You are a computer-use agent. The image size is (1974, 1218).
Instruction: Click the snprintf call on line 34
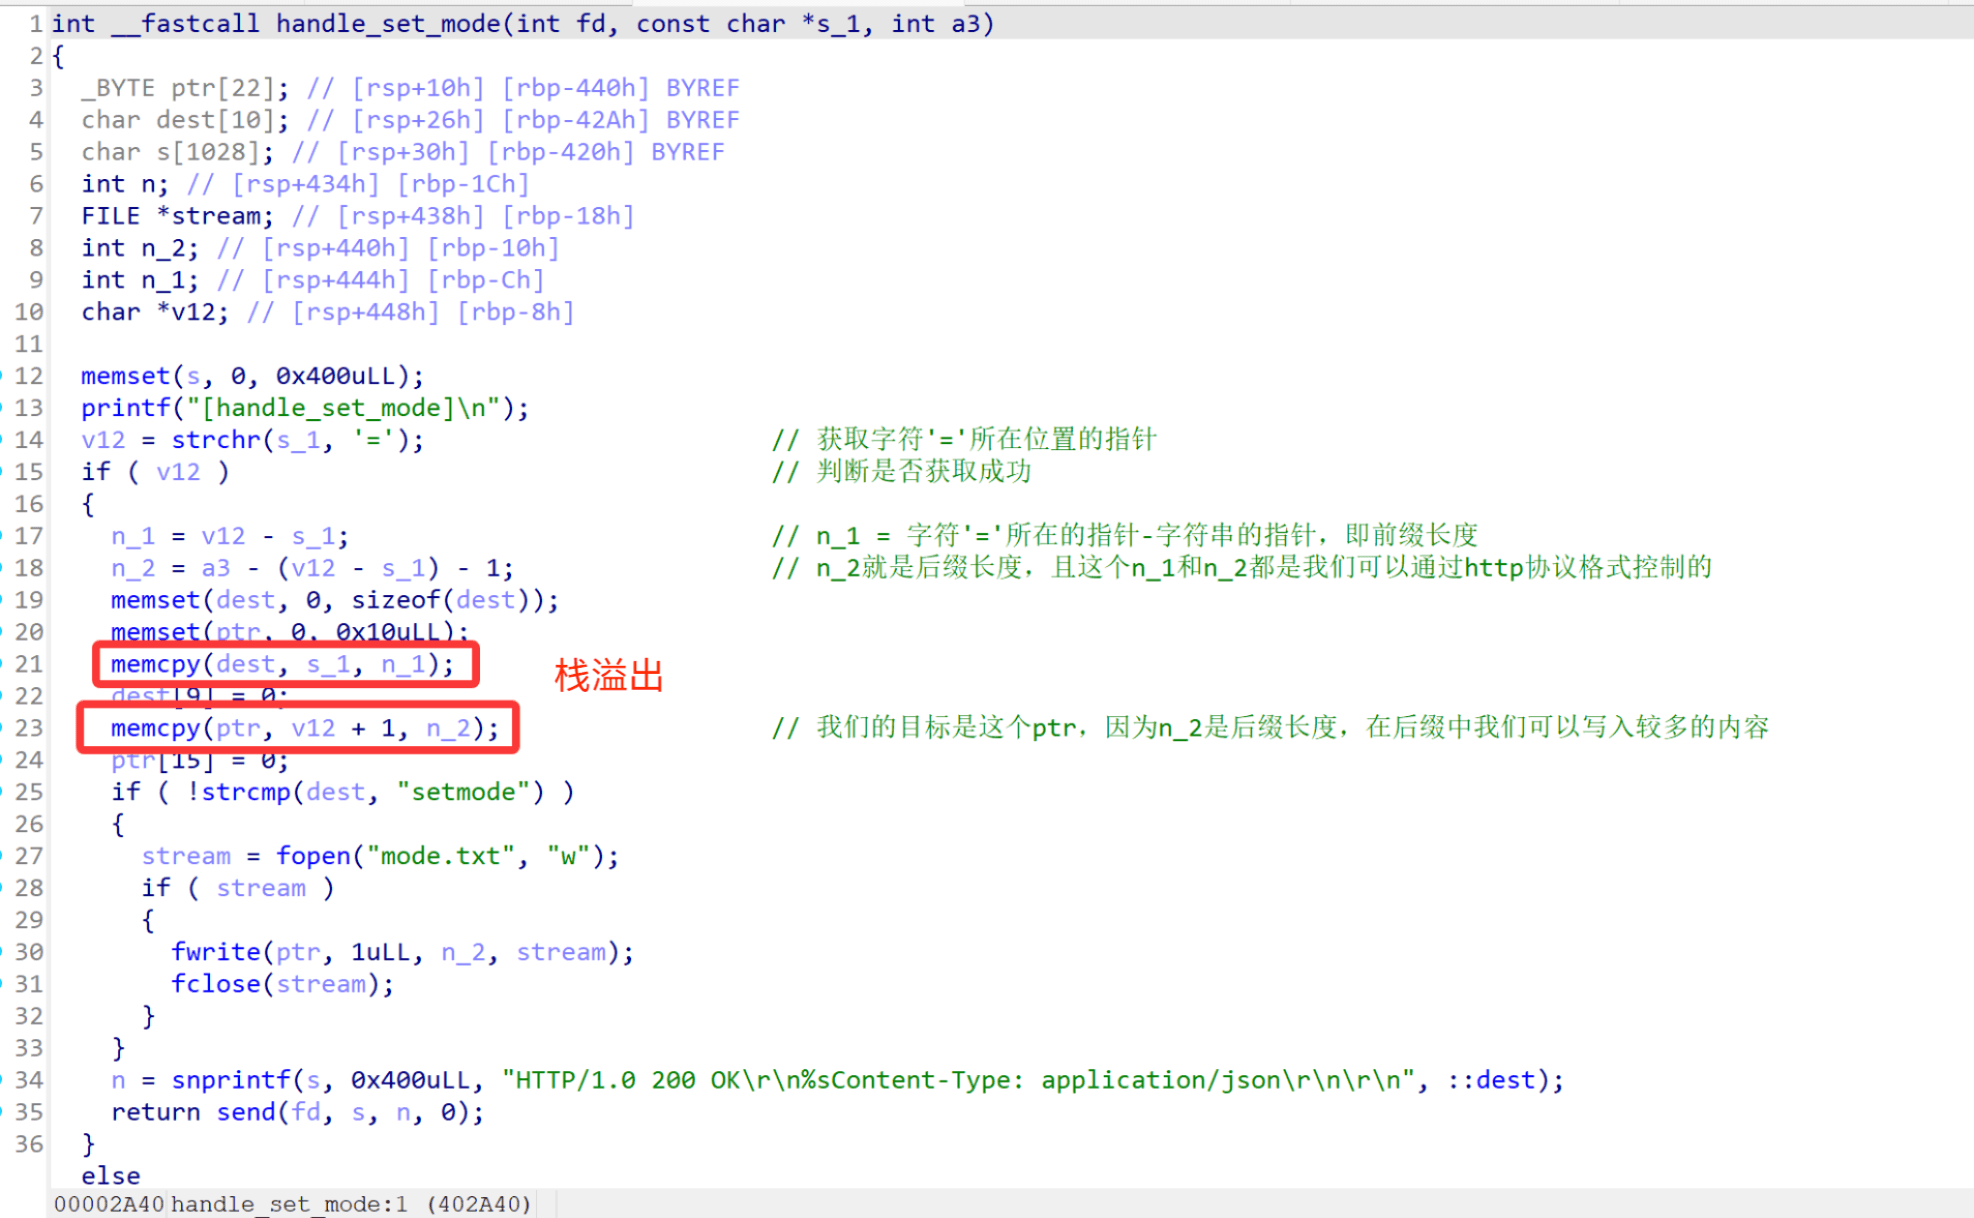coord(231,1080)
